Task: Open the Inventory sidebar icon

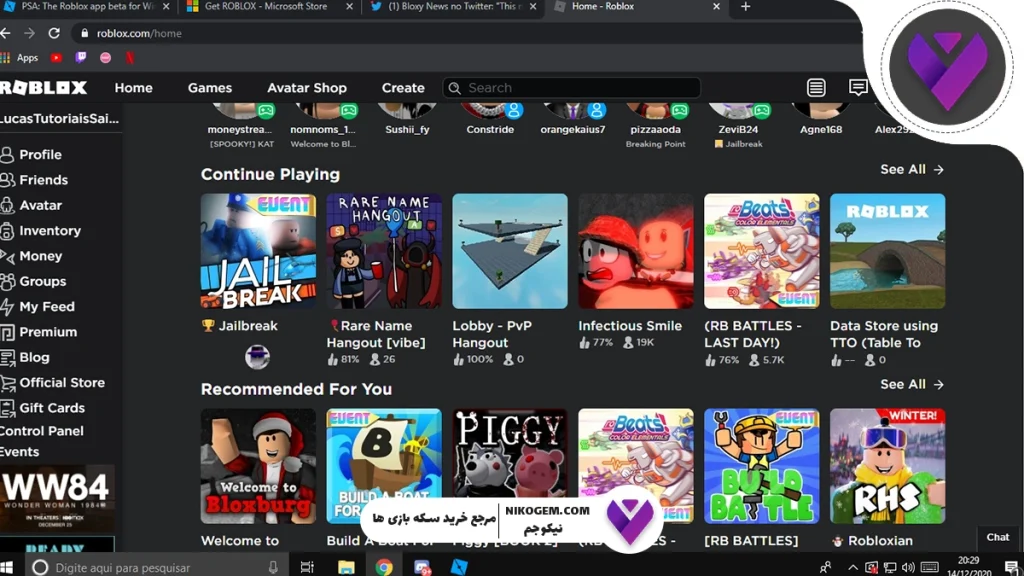Action: click(x=7, y=231)
